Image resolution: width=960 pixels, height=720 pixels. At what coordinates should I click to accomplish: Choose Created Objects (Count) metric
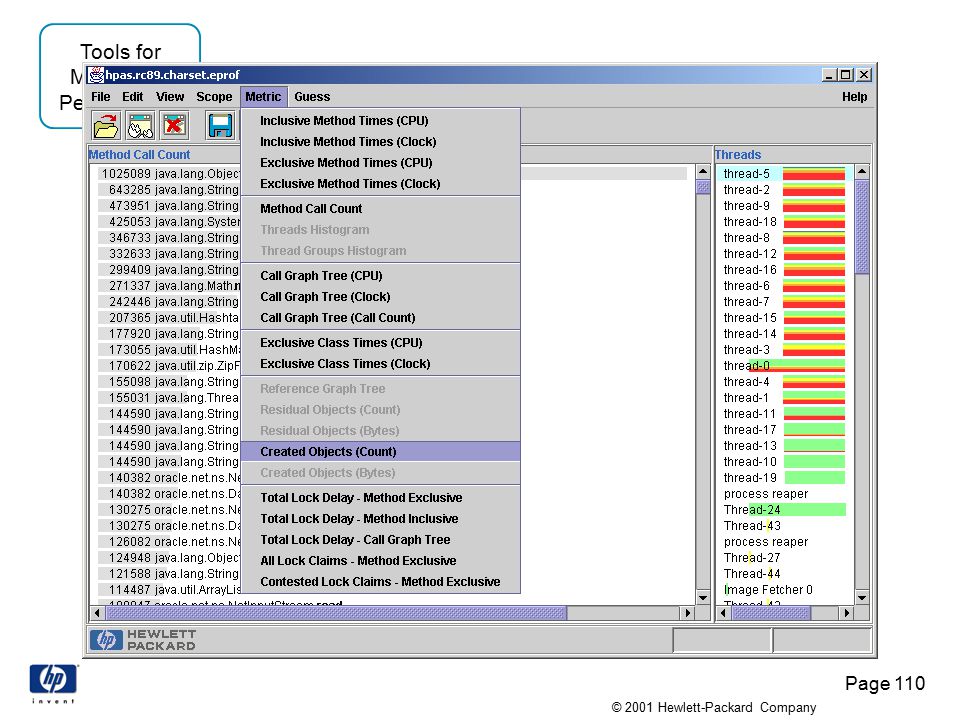tap(380, 452)
